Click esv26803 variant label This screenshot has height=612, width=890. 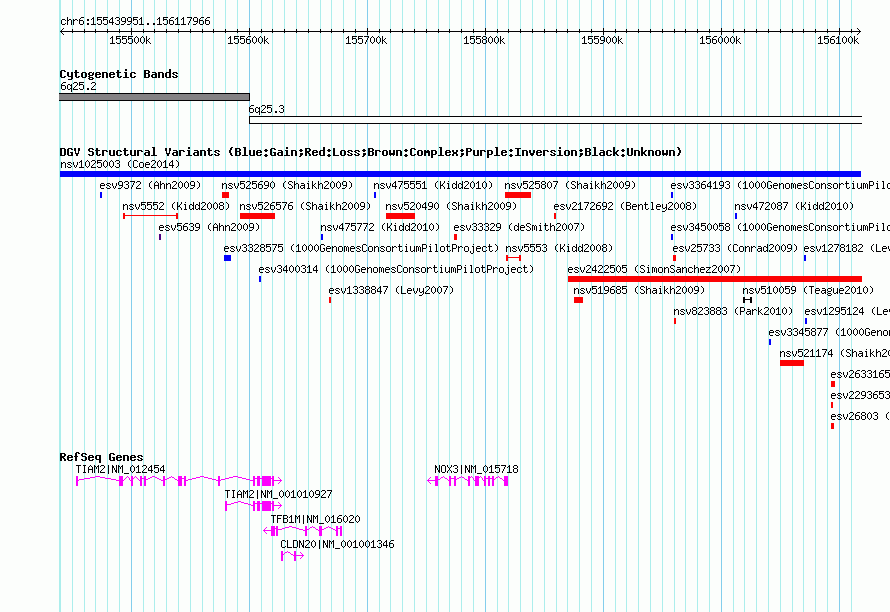[x=860, y=416]
